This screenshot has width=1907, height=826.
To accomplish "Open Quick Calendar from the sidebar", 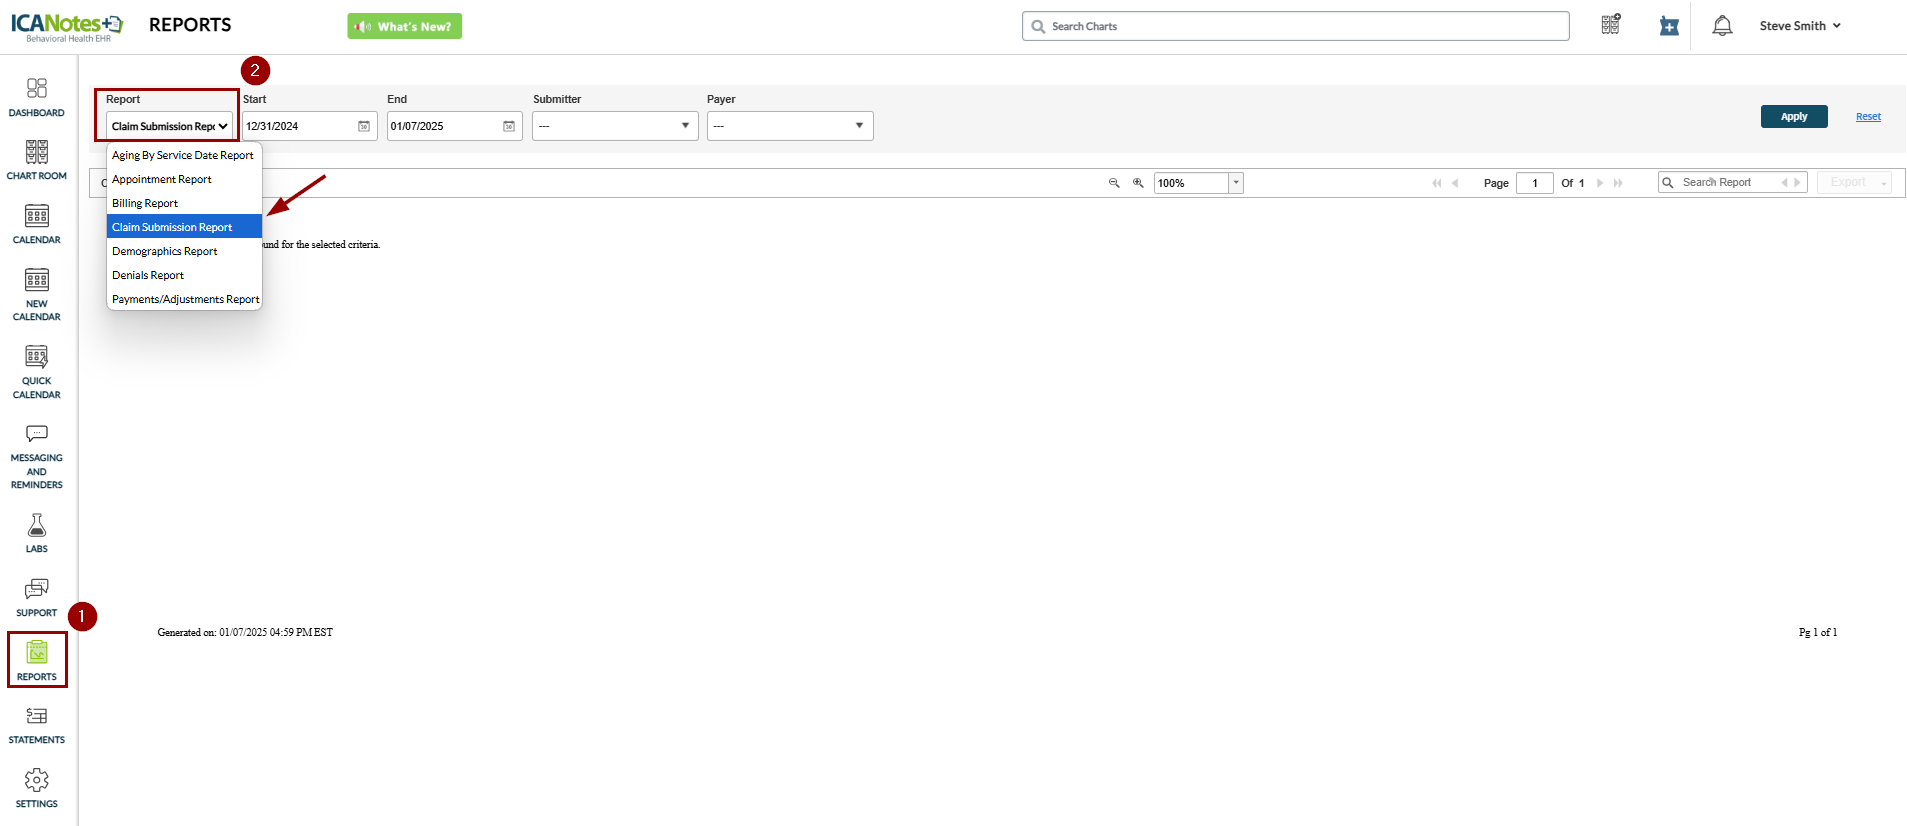I will [x=37, y=372].
